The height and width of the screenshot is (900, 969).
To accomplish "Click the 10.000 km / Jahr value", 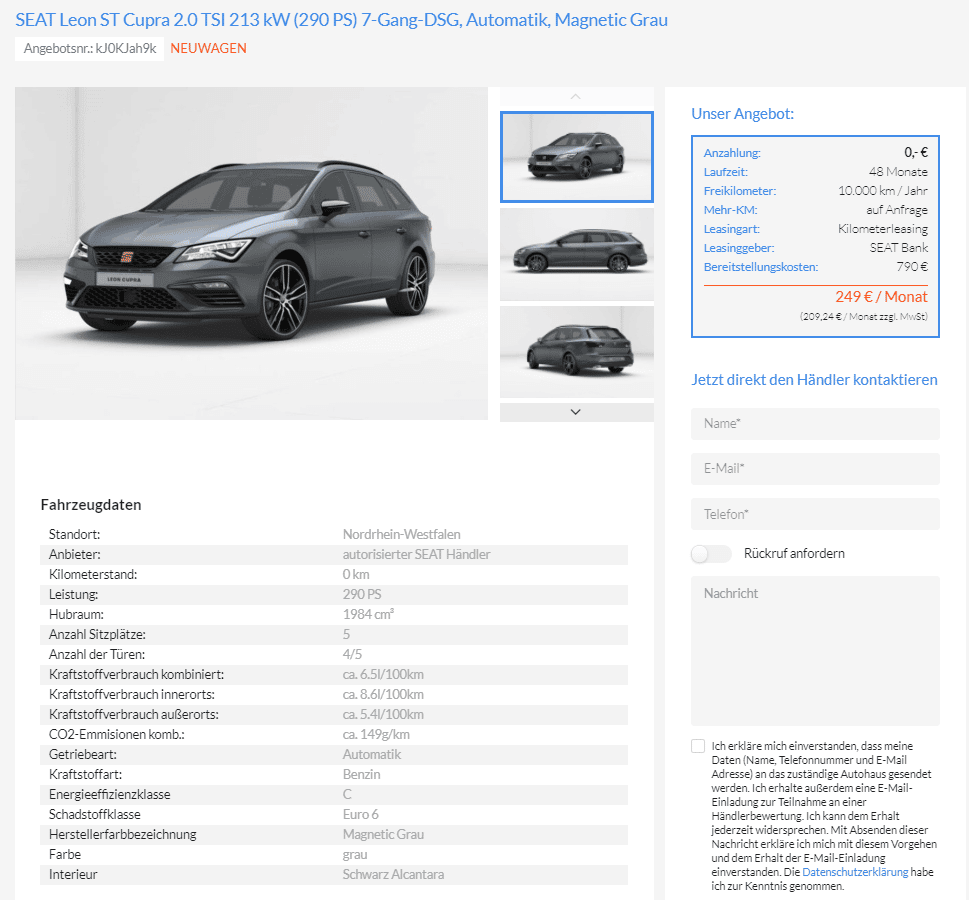I will point(882,191).
